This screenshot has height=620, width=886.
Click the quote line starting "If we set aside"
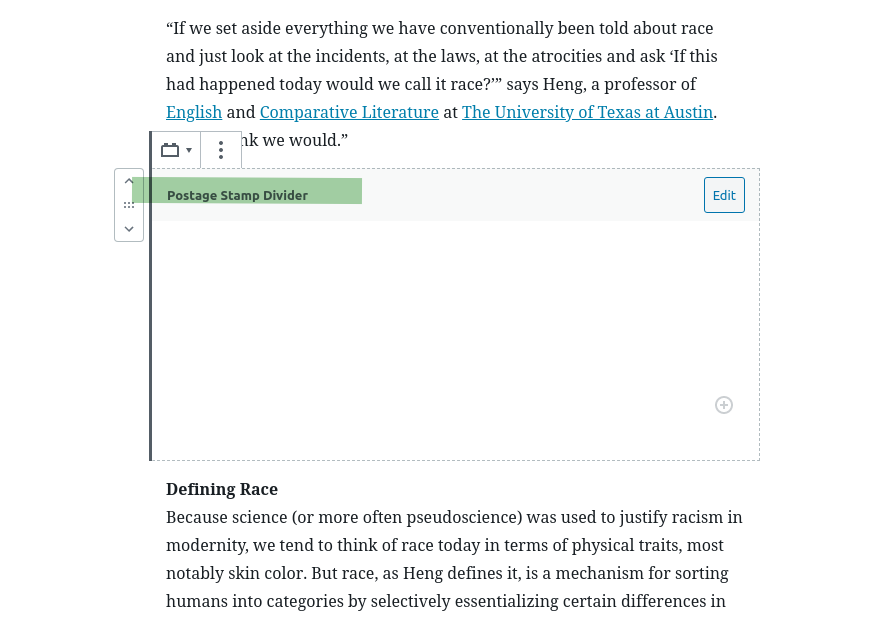click(440, 28)
